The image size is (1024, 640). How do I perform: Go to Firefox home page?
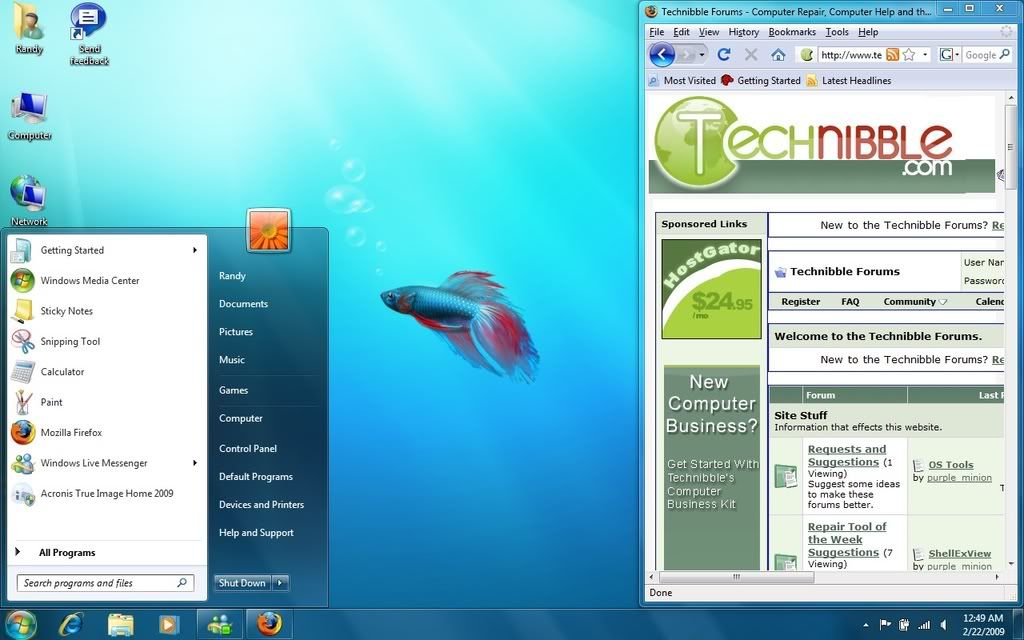[x=778, y=55]
